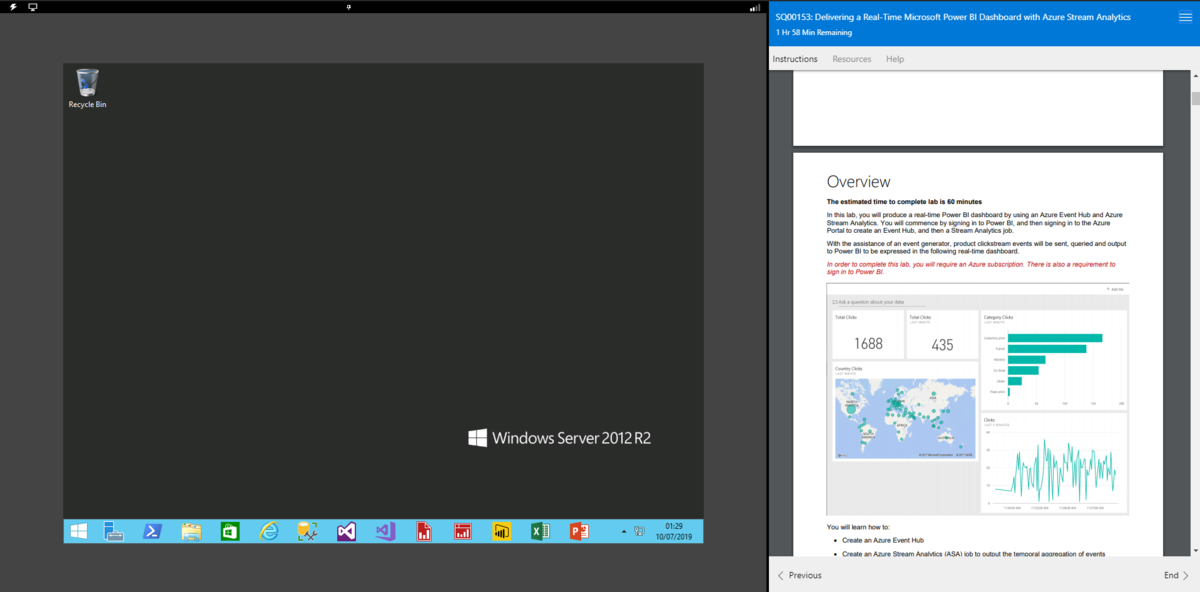
Task: Open the taskbar clock showing 01:29
Action: point(674,531)
